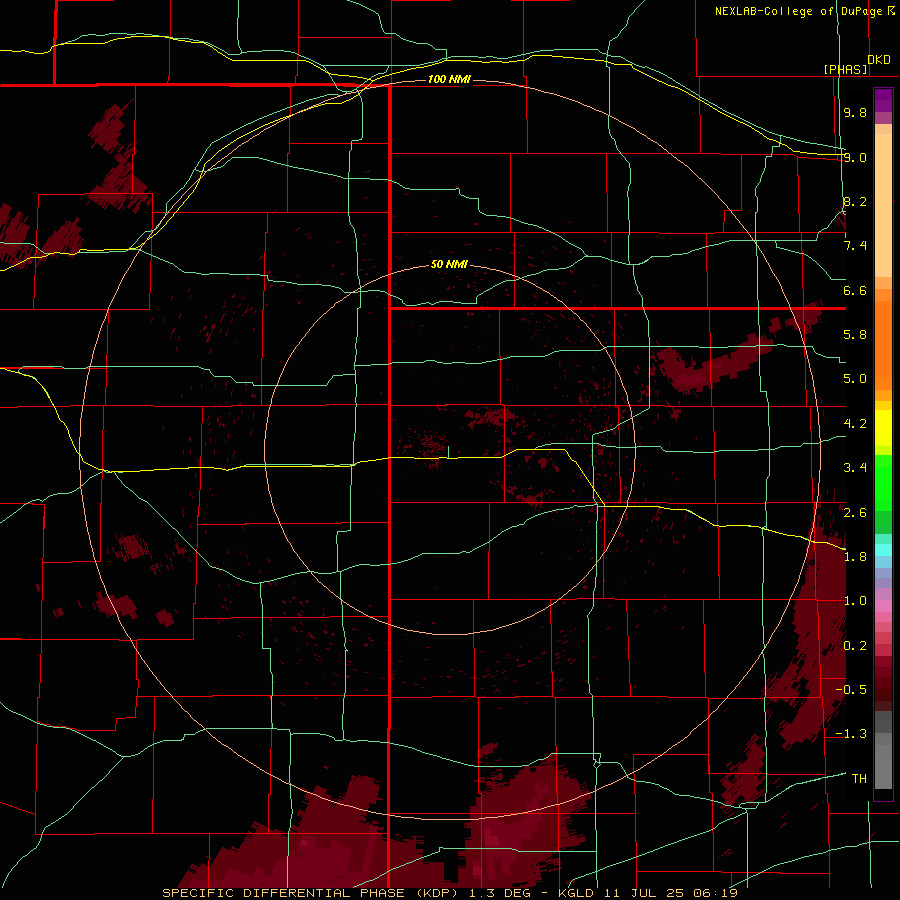Click the 5.0 legend value

tap(855, 379)
